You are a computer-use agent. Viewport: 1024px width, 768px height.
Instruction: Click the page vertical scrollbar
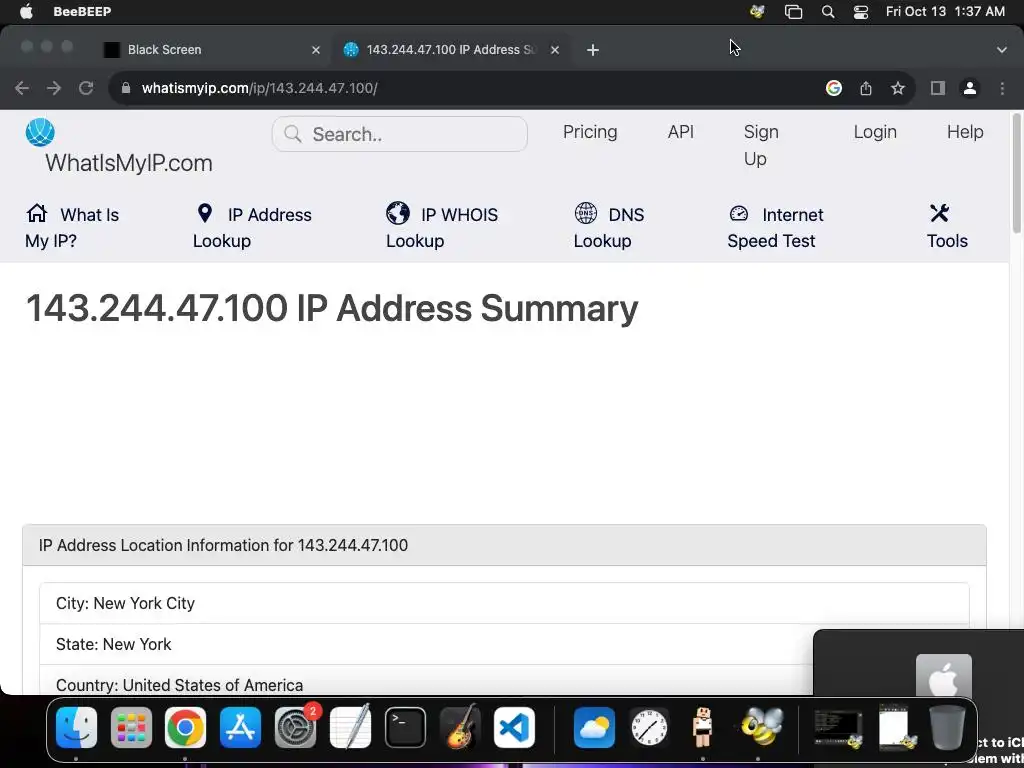1016,173
